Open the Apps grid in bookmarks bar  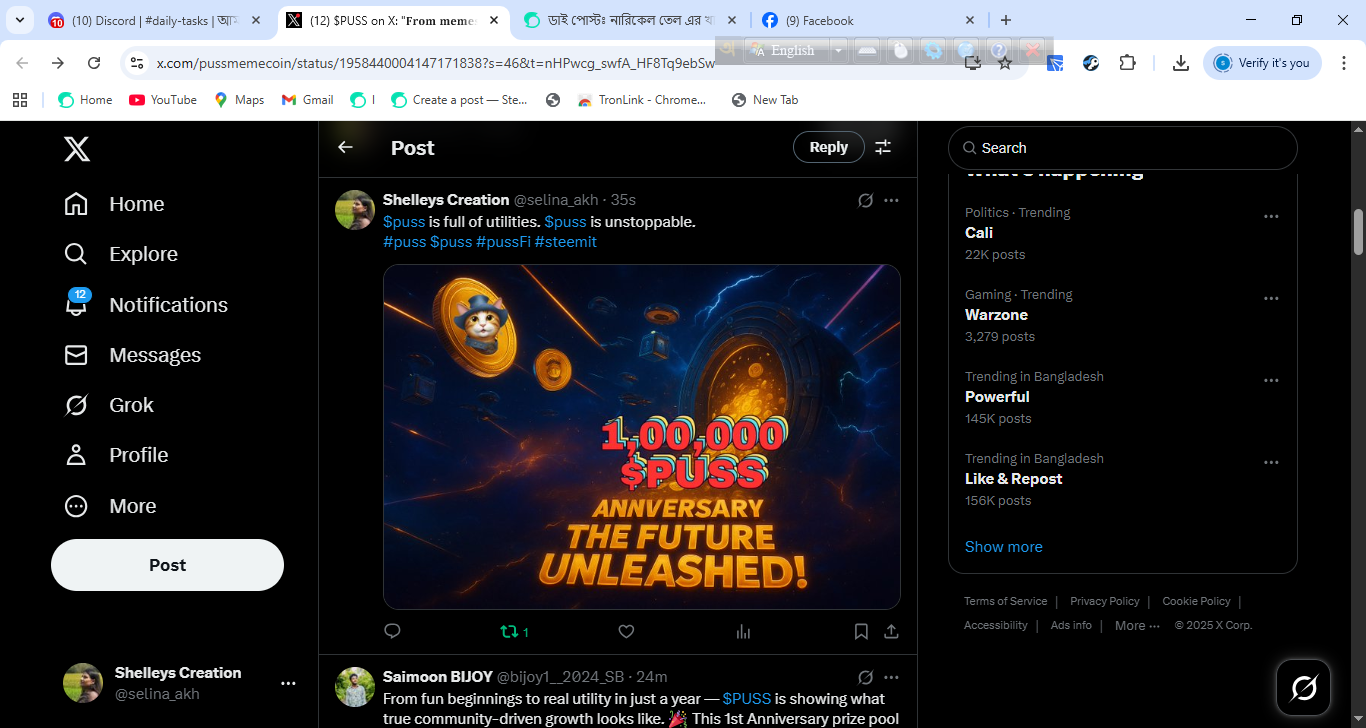(x=20, y=100)
